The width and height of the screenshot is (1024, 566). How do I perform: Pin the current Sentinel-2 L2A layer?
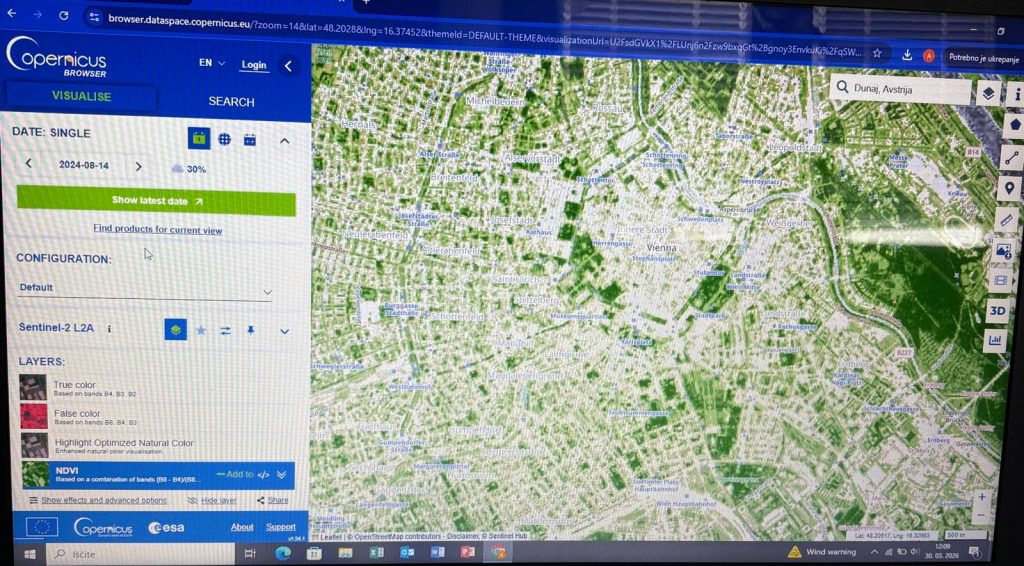pos(251,330)
